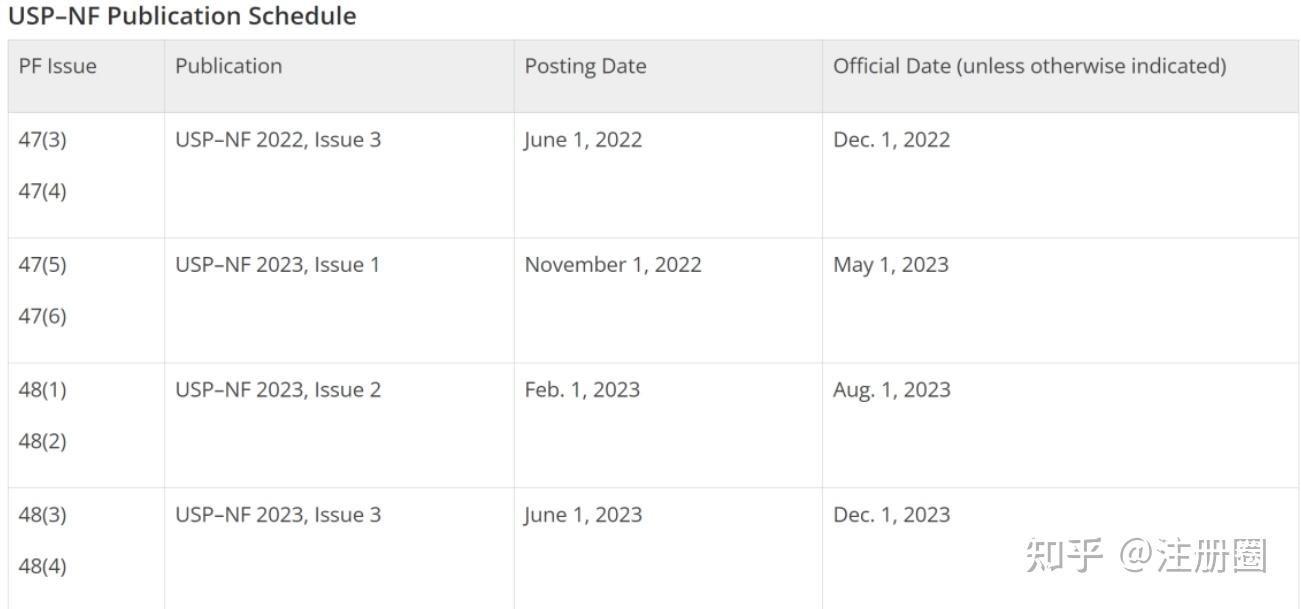
Task: Click the "Aug. 1, 2023" official date
Action: pyautogui.click(x=891, y=390)
